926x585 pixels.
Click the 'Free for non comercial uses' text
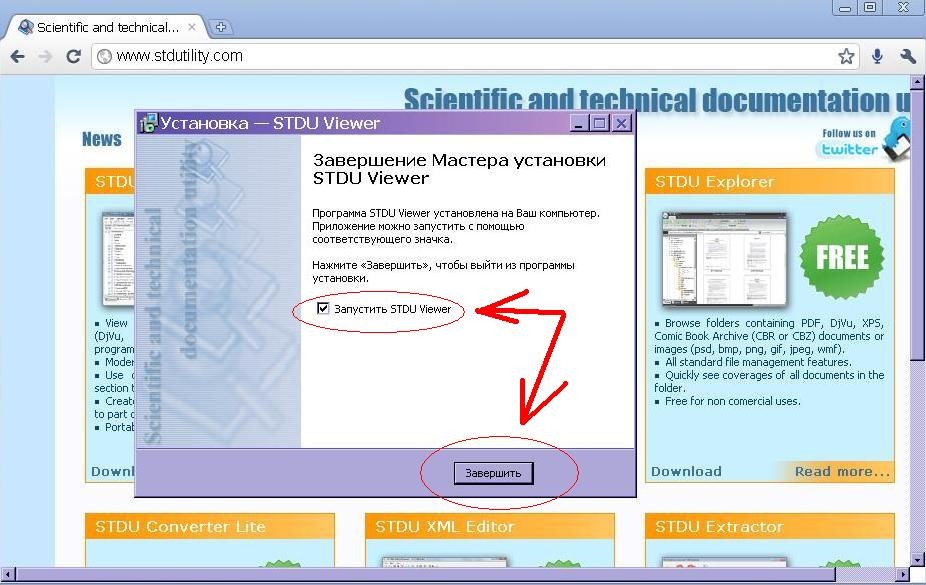coord(732,401)
